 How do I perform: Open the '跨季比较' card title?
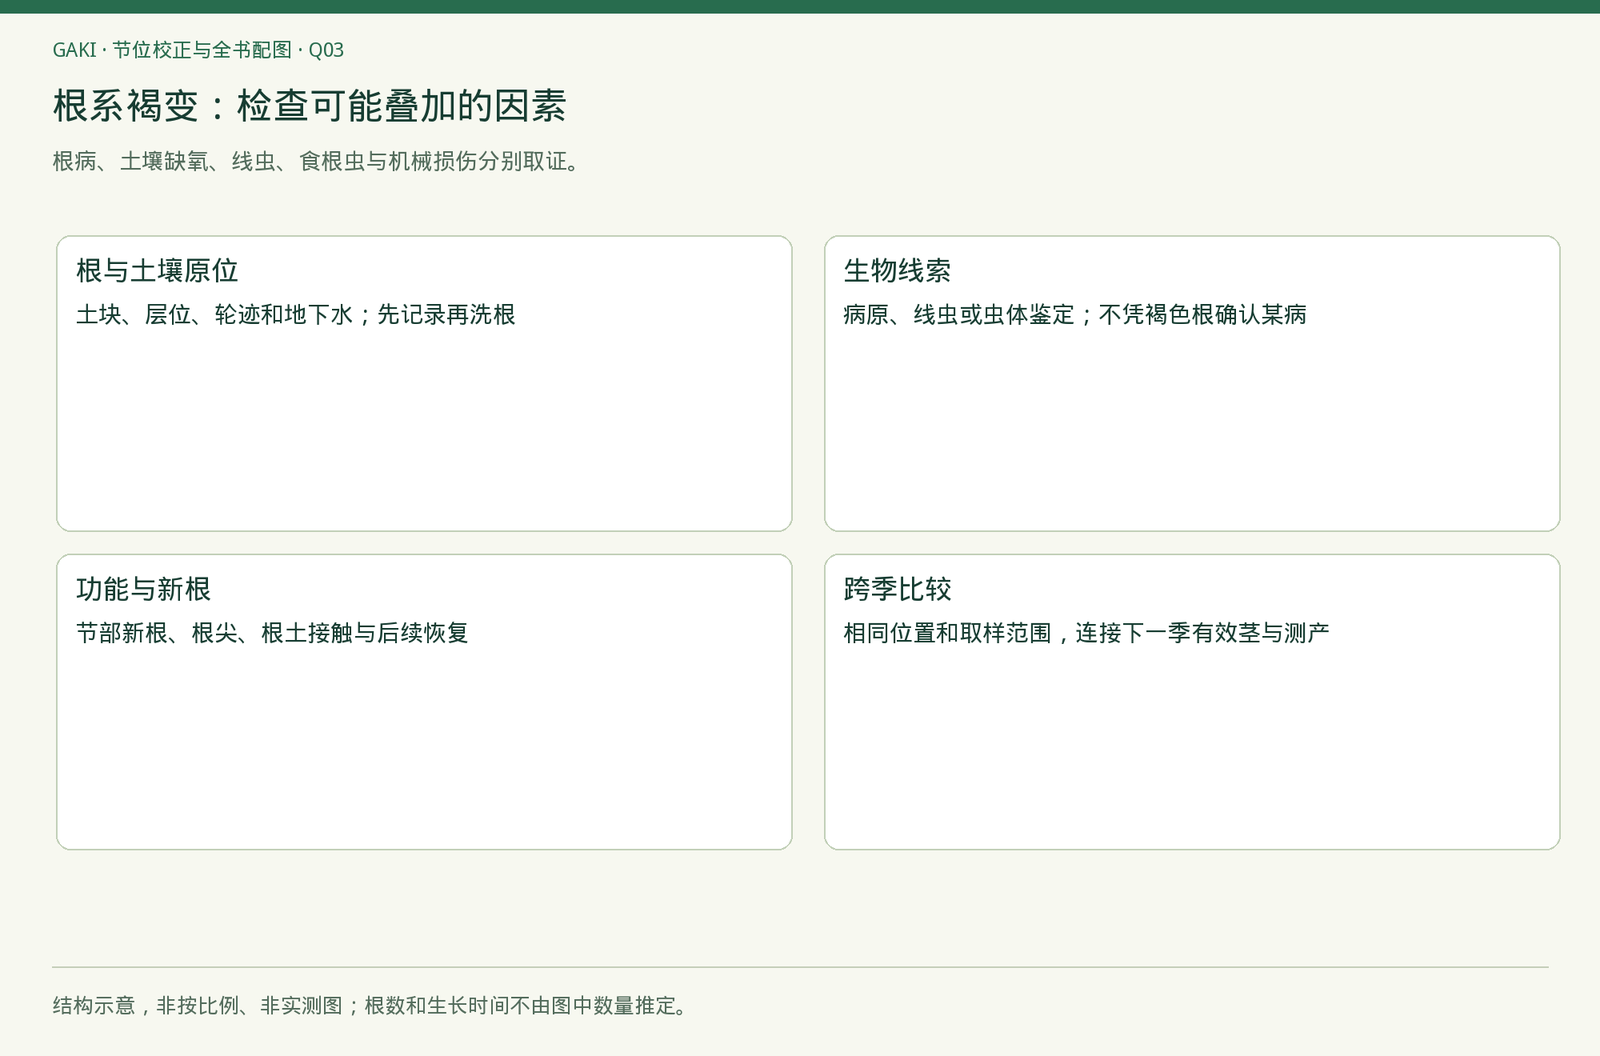(897, 589)
